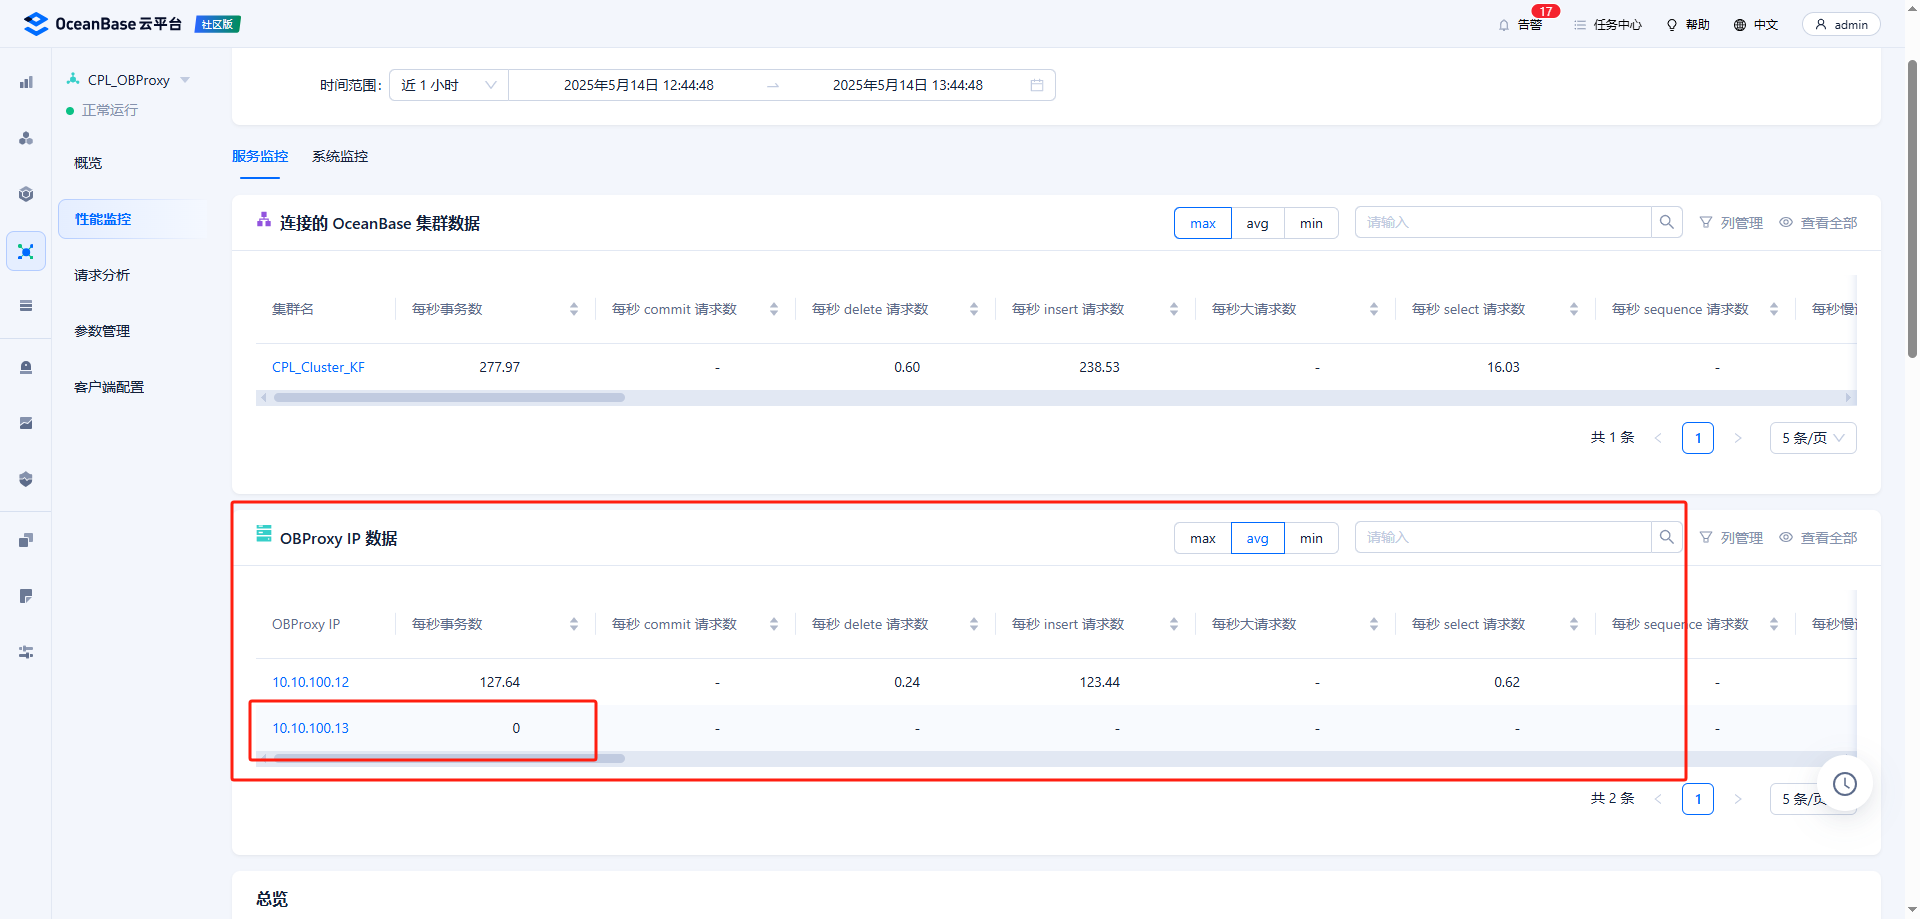Viewport: 1920px width, 919px height.
Task: Select avg in OBProxy IP section
Action: [1258, 538]
